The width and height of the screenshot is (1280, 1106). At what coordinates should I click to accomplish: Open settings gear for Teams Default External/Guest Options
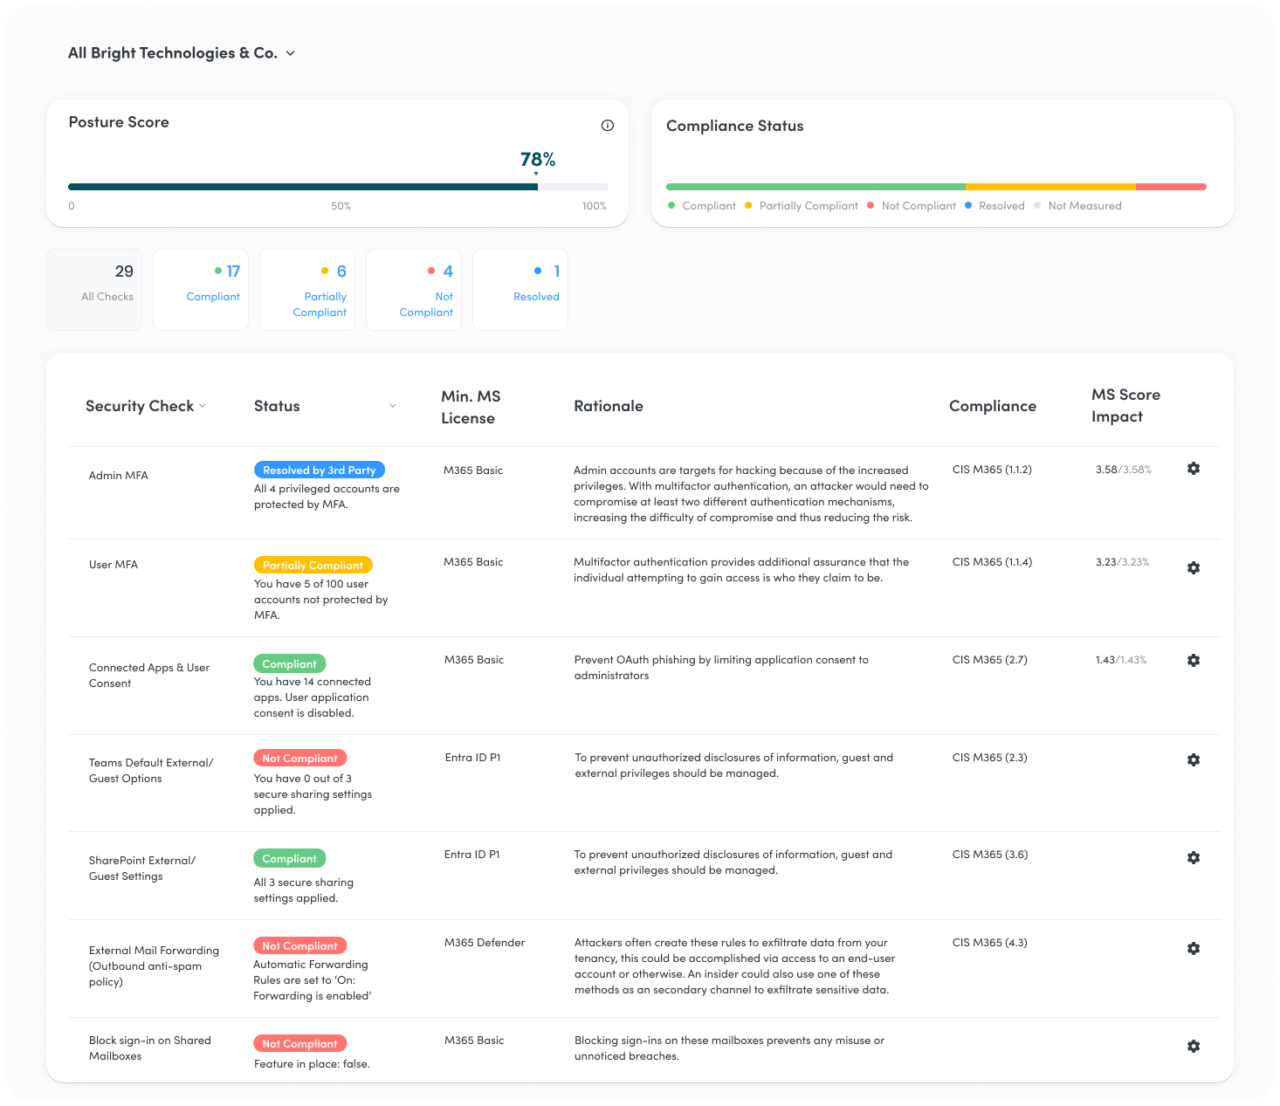pyautogui.click(x=1193, y=759)
